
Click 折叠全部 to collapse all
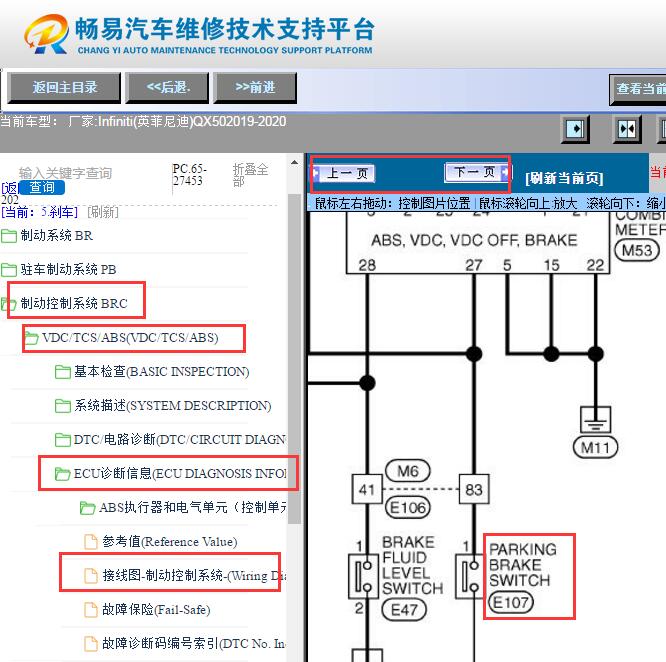pyautogui.click(x=250, y=175)
